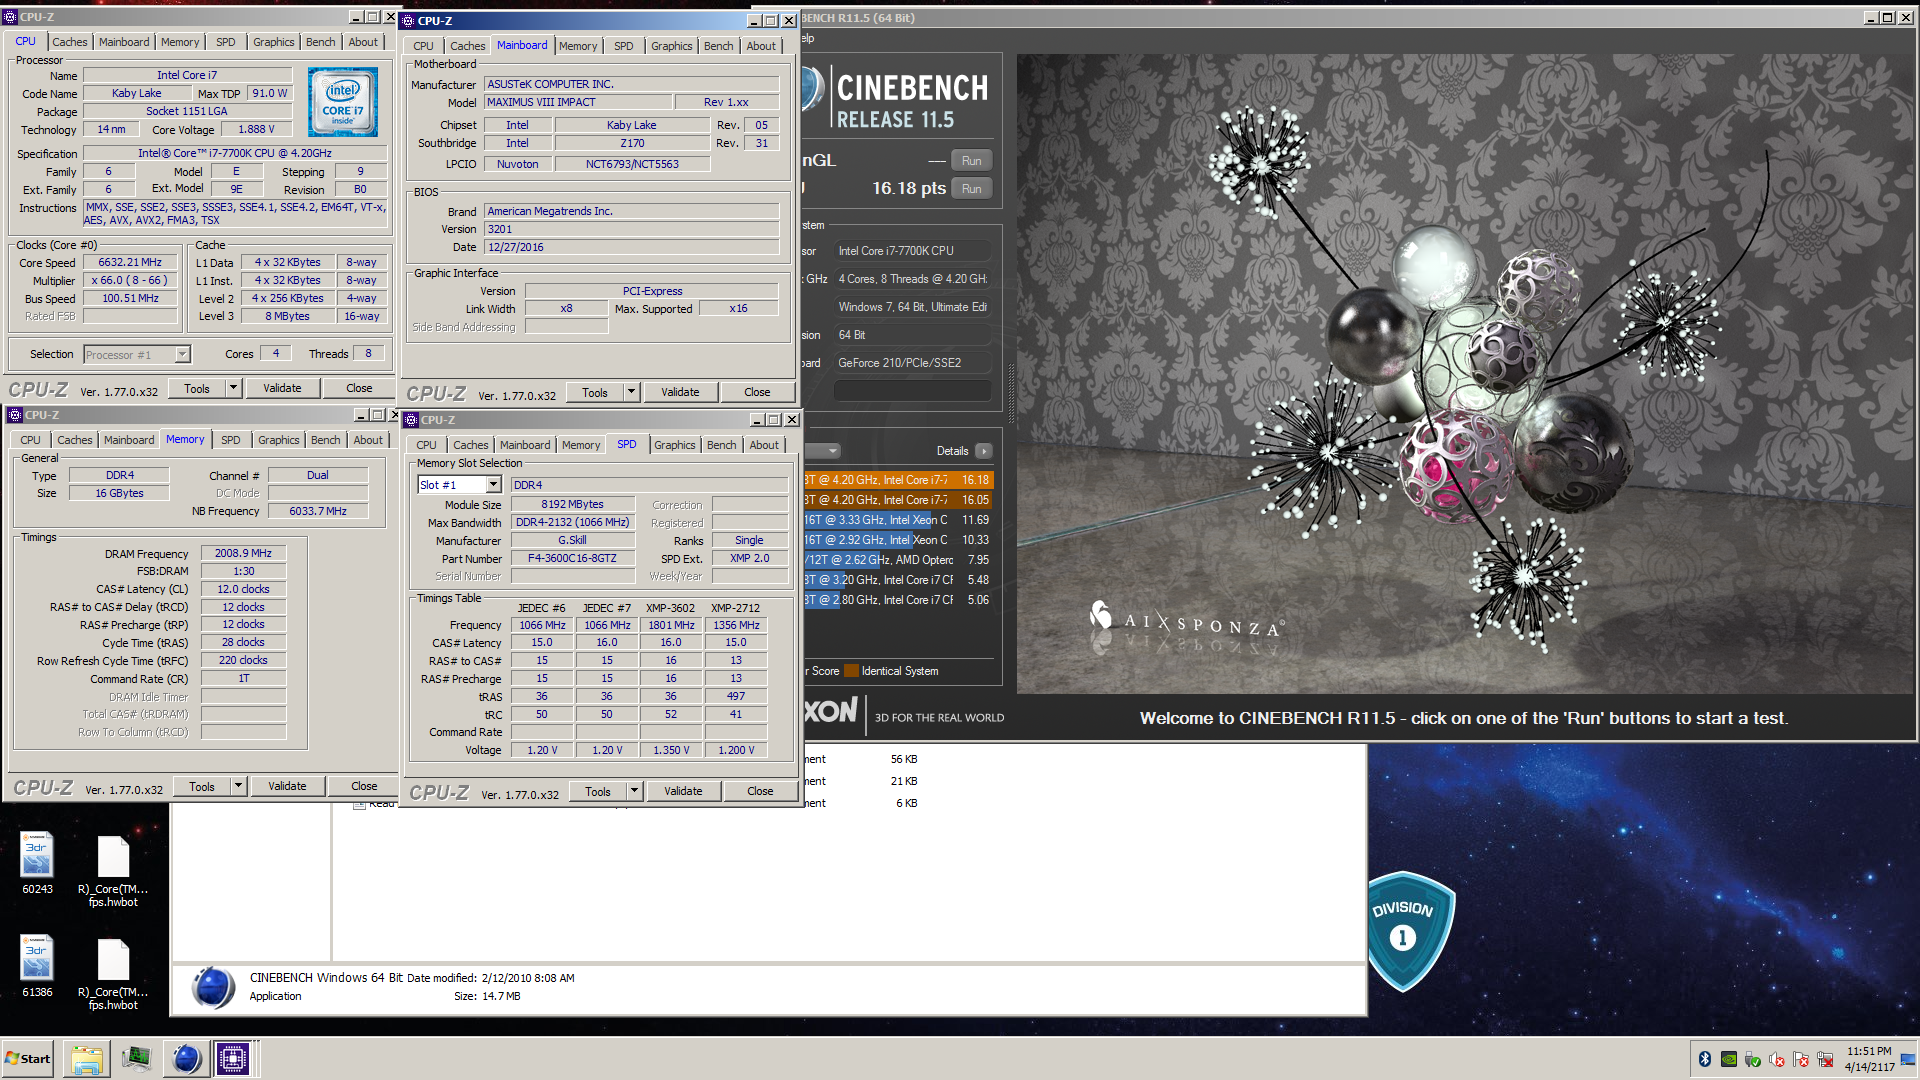Switch to CPU-Z via its purple taskbar icon
Image resolution: width=1920 pixels, height=1080 pixels.
233,1059
